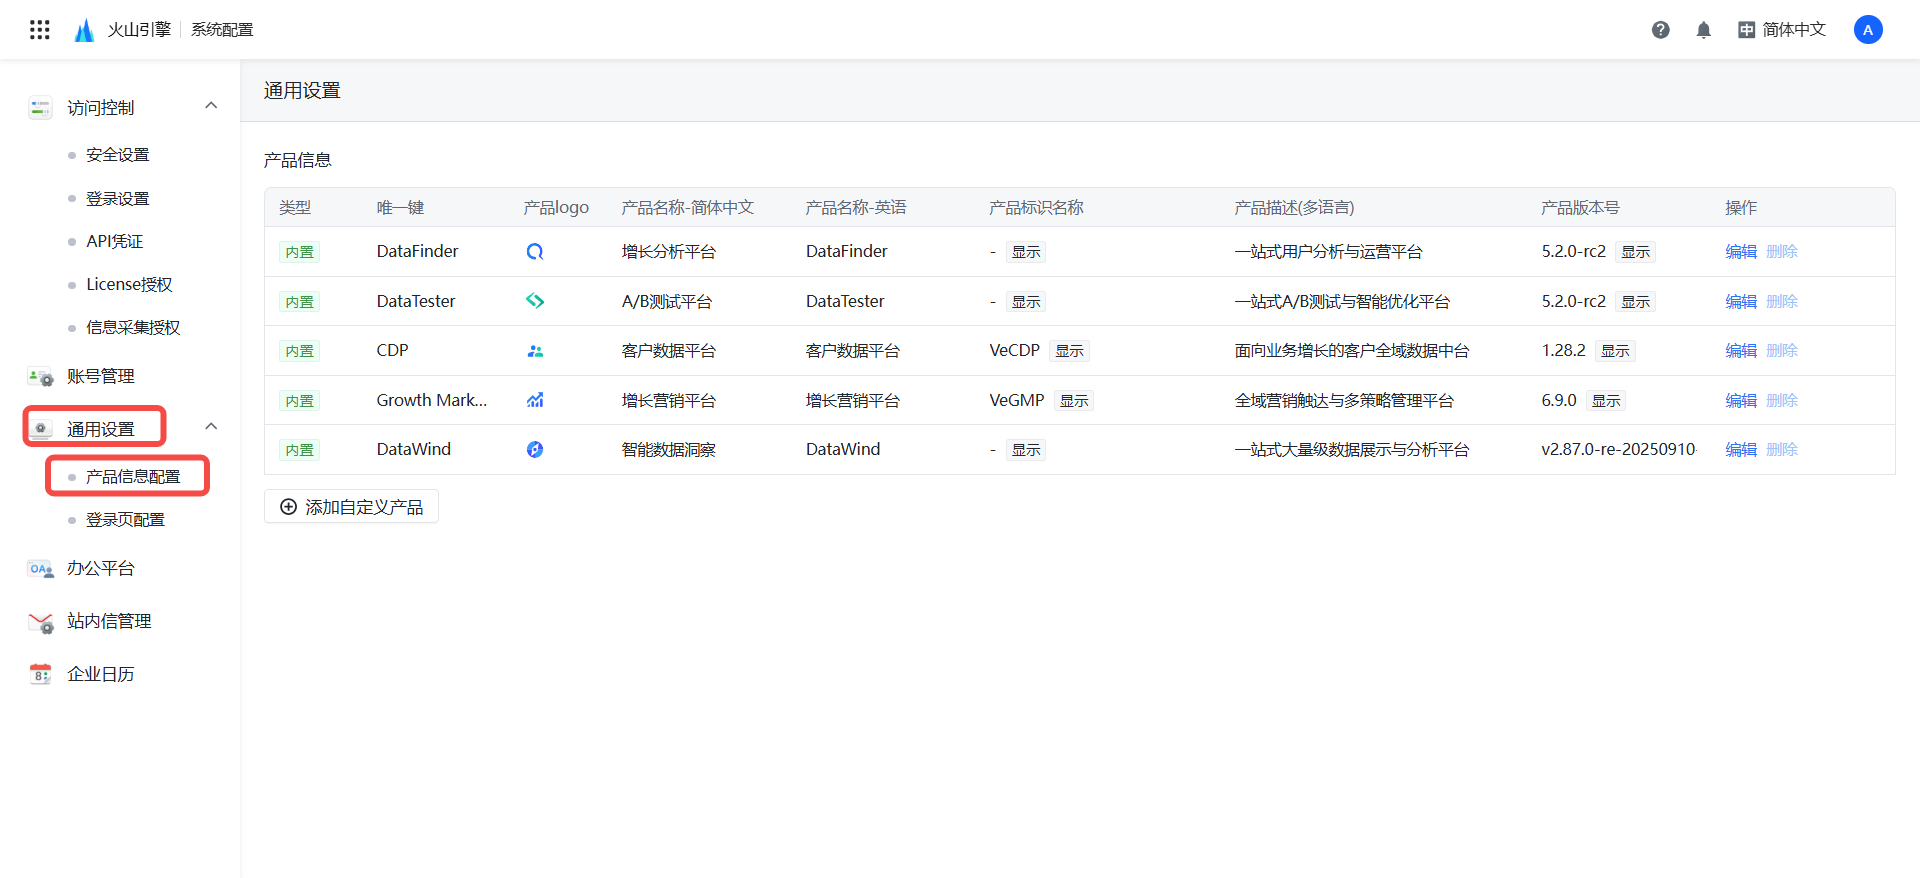Image resolution: width=1920 pixels, height=878 pixels.
Task: Collapse the 通用设置 sidebar section
Action: (x=211, y=427)
